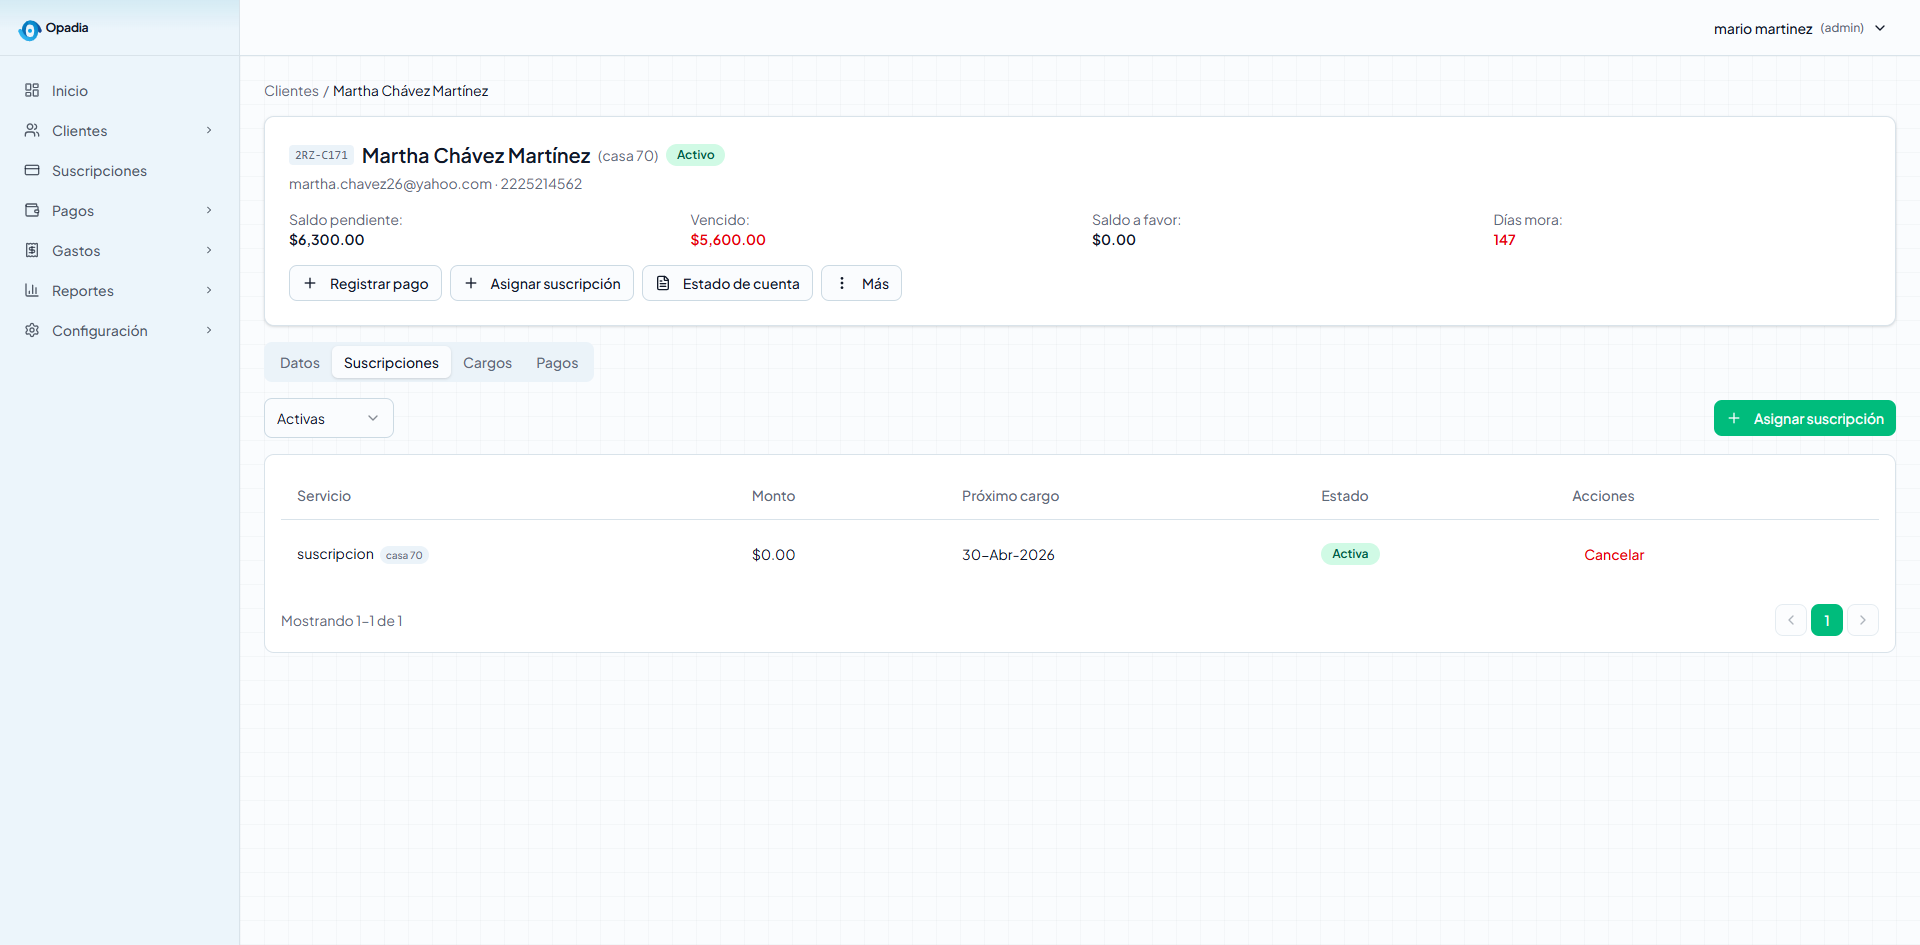Click the Configuración gear icon
The height and width of the screenshot is (945, 1920).
pos(32,330)
